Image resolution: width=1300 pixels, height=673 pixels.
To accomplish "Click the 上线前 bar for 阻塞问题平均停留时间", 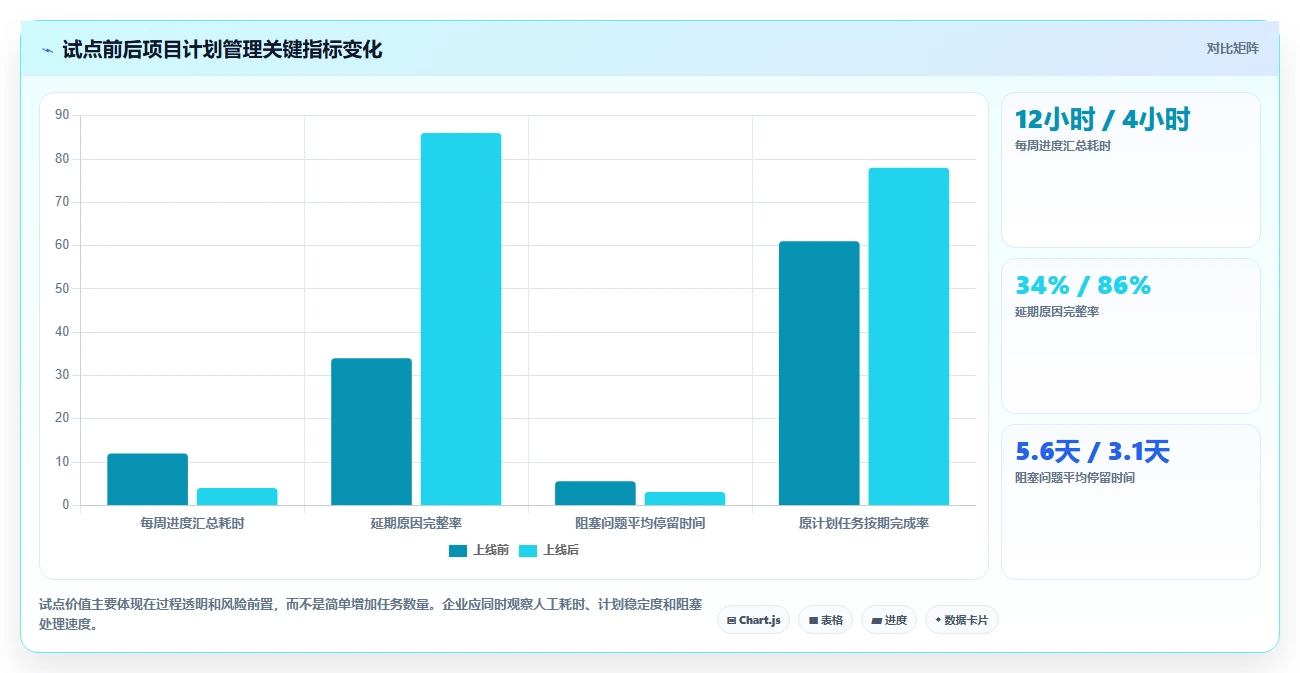I will point(595,493).
